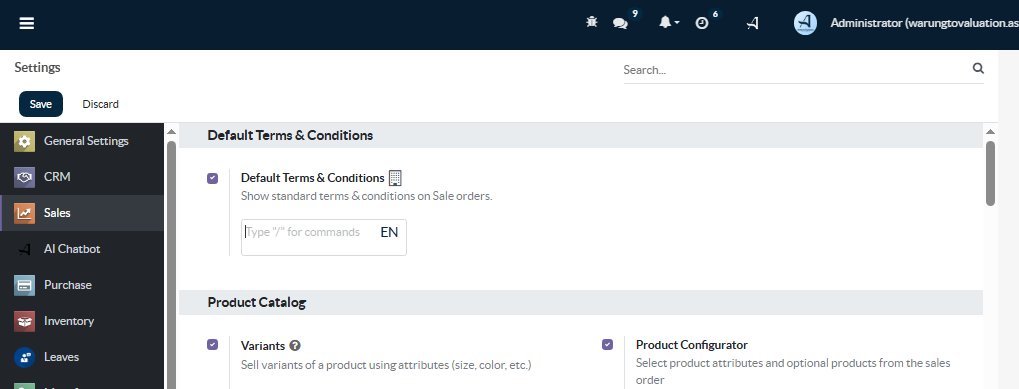Viewport: 1019px width, 389px height.
Task: Click the Settings page title
Action: (x=38, y=68)
